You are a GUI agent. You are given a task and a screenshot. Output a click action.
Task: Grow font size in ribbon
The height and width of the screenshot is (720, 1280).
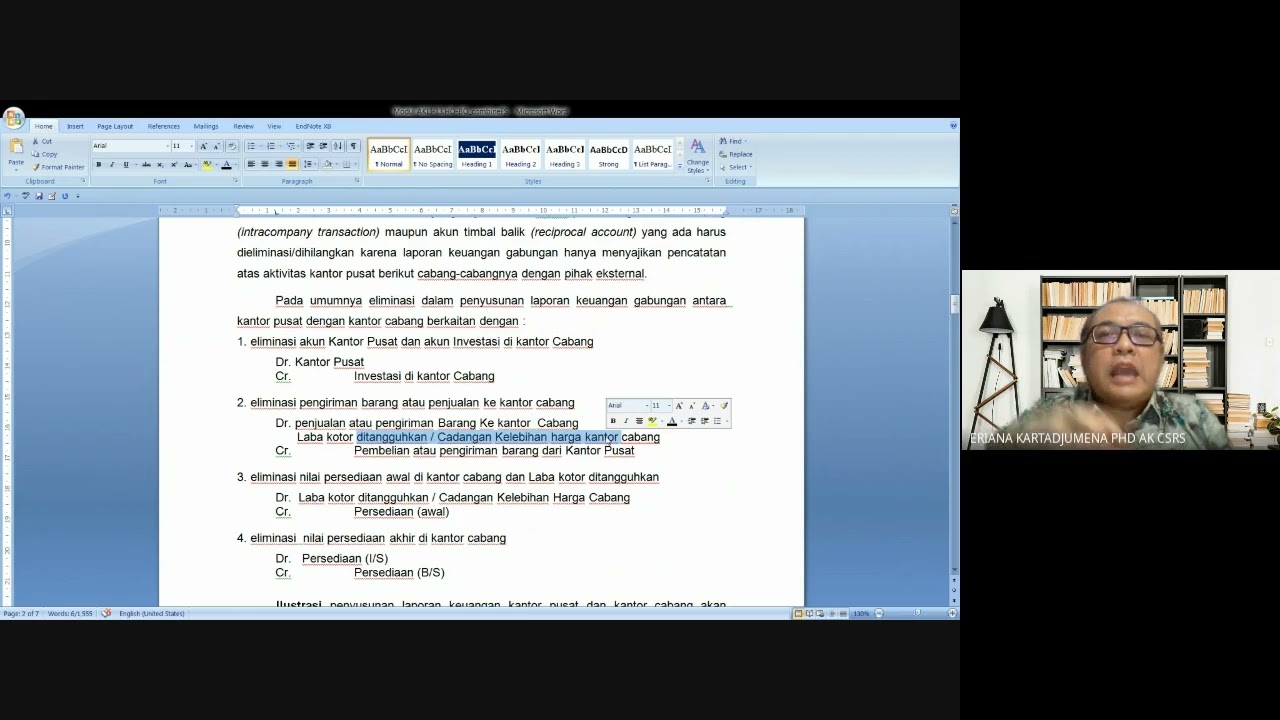pos(203,146)
